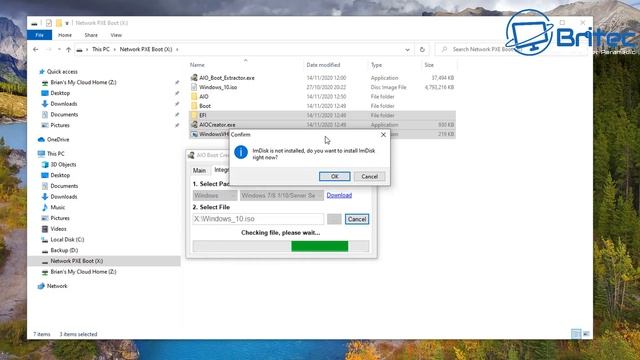640x360 pixels.
Task: Cancel the file checking in AIO Boot Creator
Action: click(x=357, y=219)
